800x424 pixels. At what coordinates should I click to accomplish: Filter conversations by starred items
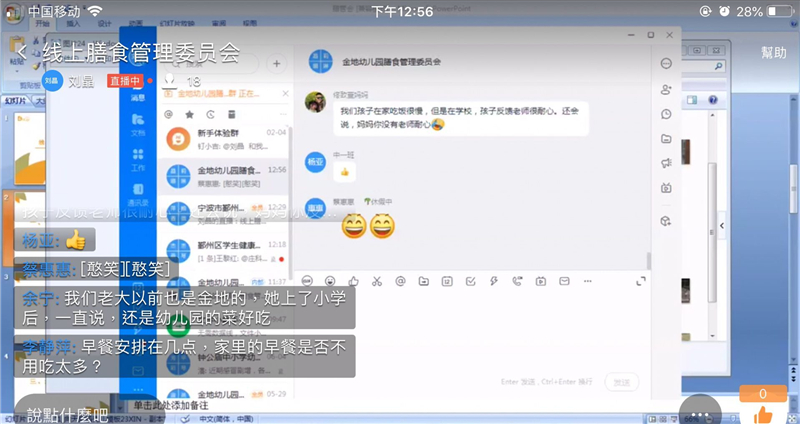click(189, 114)
